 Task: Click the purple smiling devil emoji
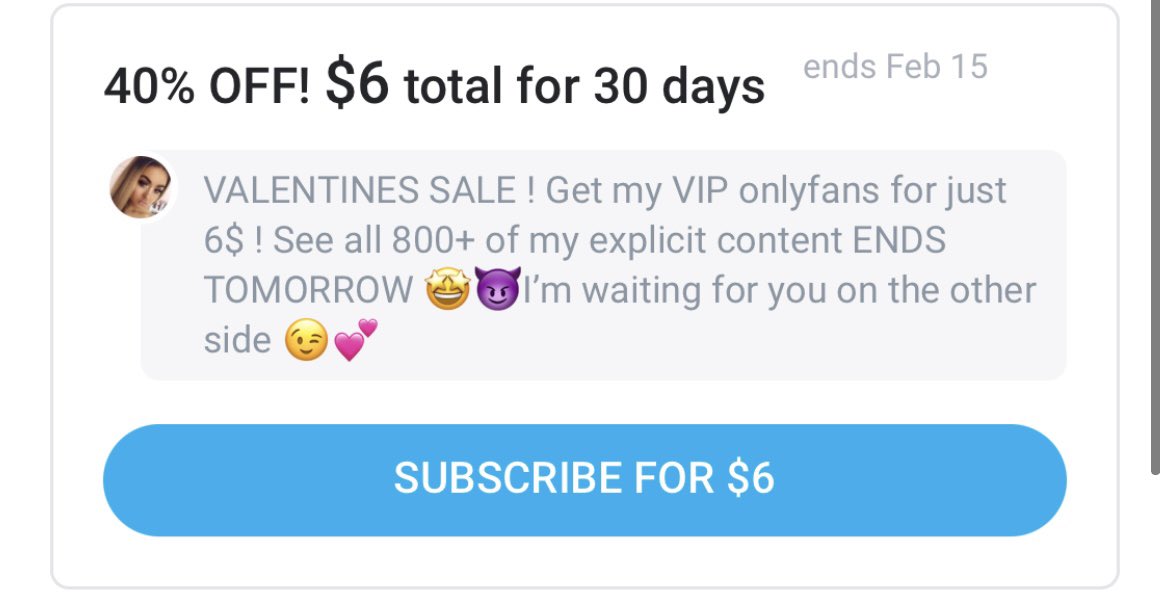point(498,290)
